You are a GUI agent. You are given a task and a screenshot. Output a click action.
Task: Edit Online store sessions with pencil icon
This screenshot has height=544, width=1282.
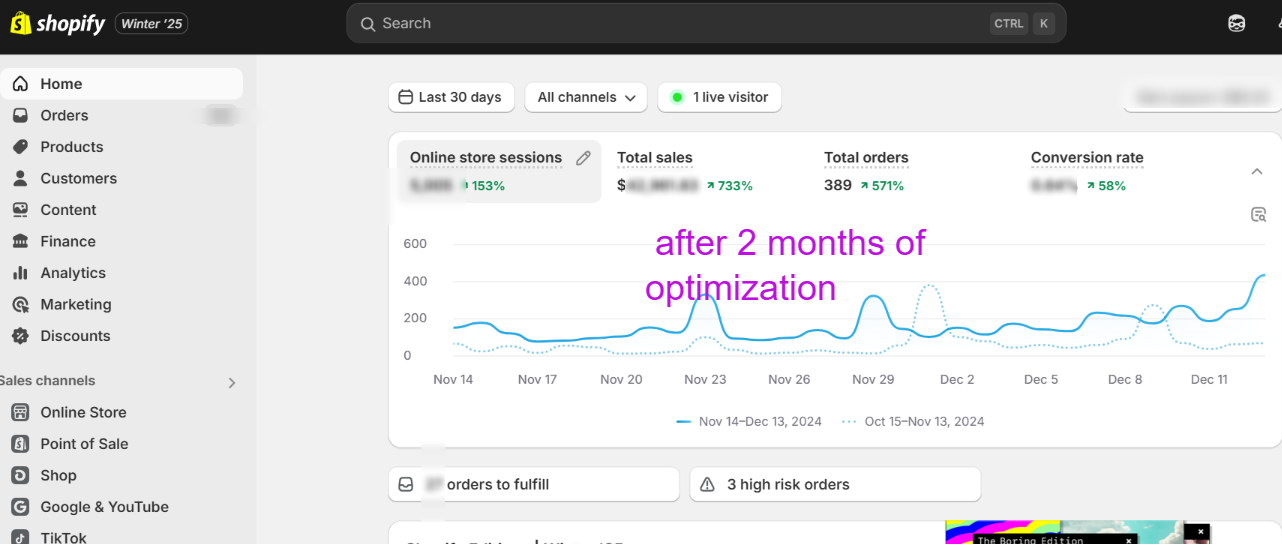pyautogui.click(x=583, y=158)
